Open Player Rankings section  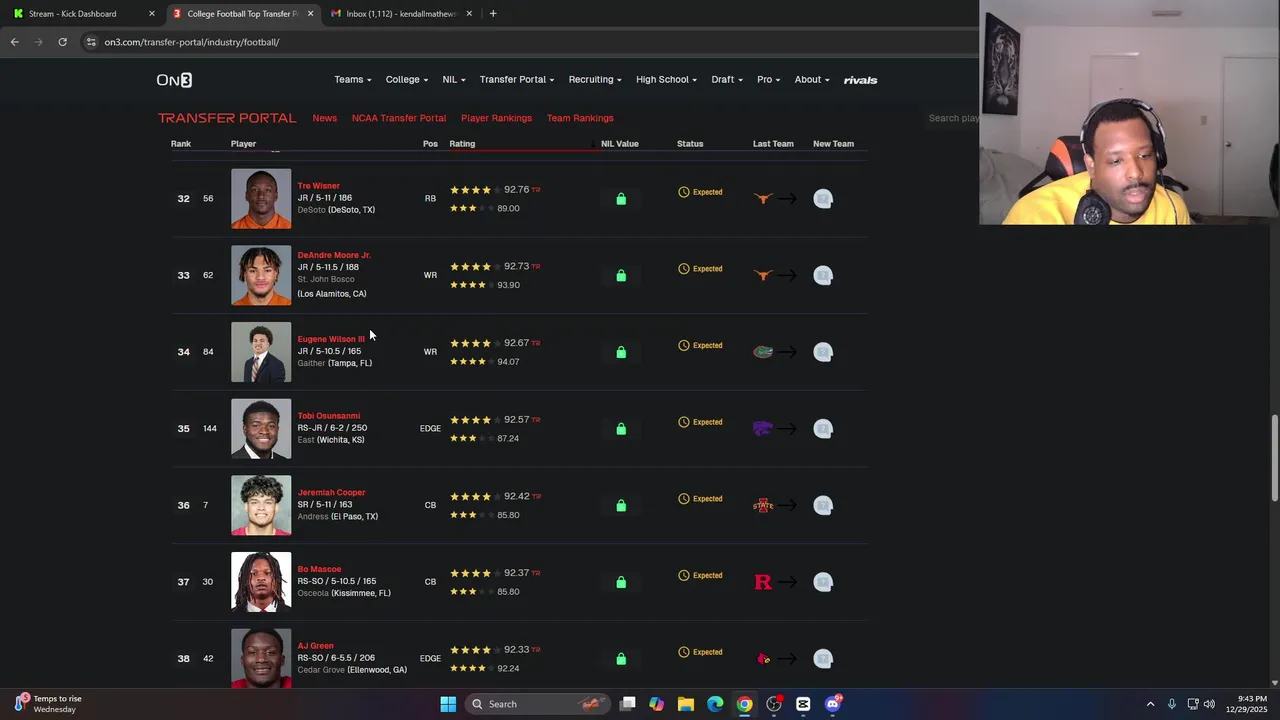click(496, 118)
